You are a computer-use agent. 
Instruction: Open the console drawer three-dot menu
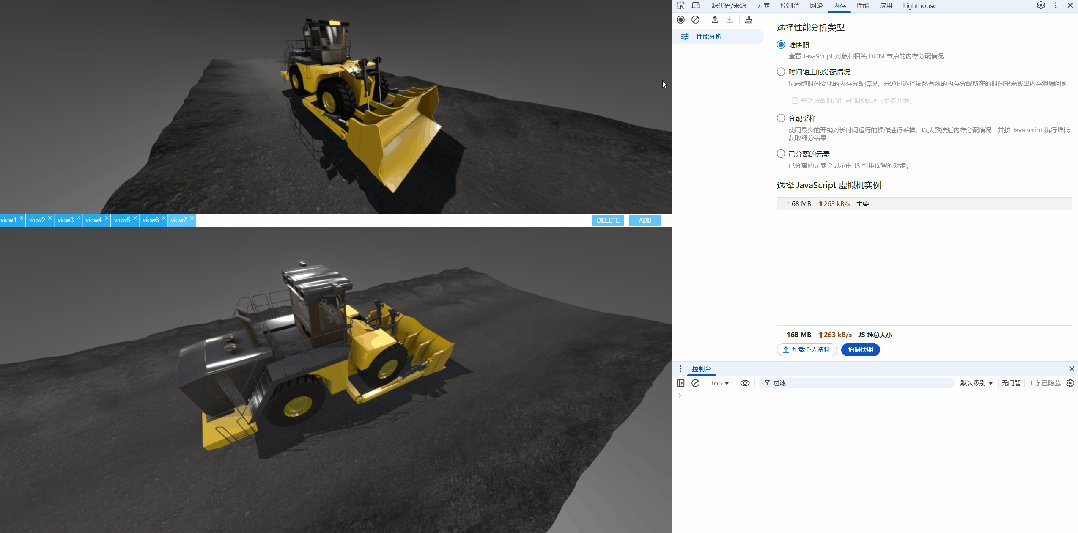point(681,369)
